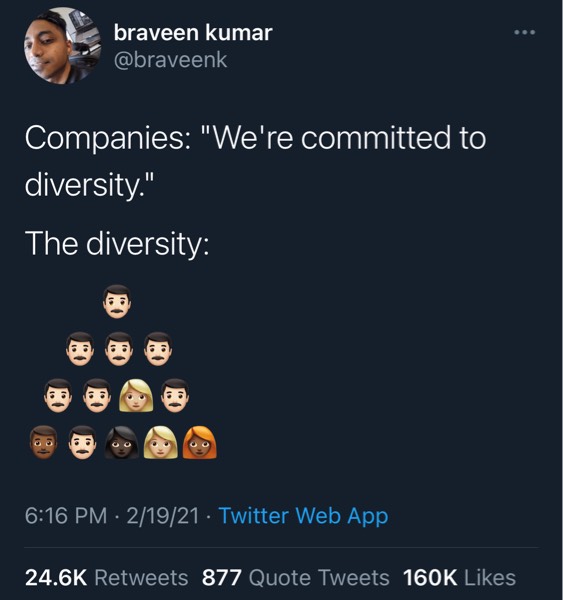Click "The diversity:" text line
The image size is (563, 600).
pos(117,244)
